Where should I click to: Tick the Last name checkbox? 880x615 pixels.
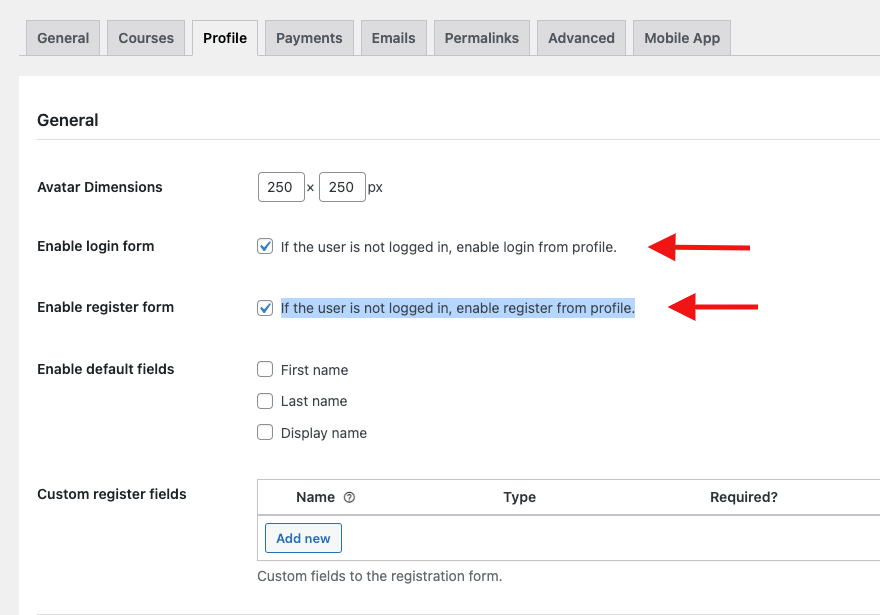[x=265, y=401]
